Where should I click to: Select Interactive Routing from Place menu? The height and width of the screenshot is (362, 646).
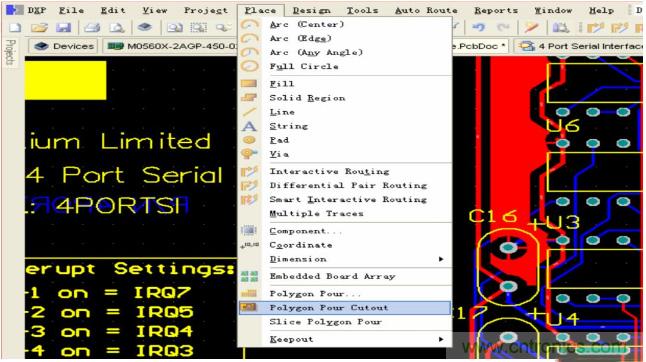pos(329,171)
